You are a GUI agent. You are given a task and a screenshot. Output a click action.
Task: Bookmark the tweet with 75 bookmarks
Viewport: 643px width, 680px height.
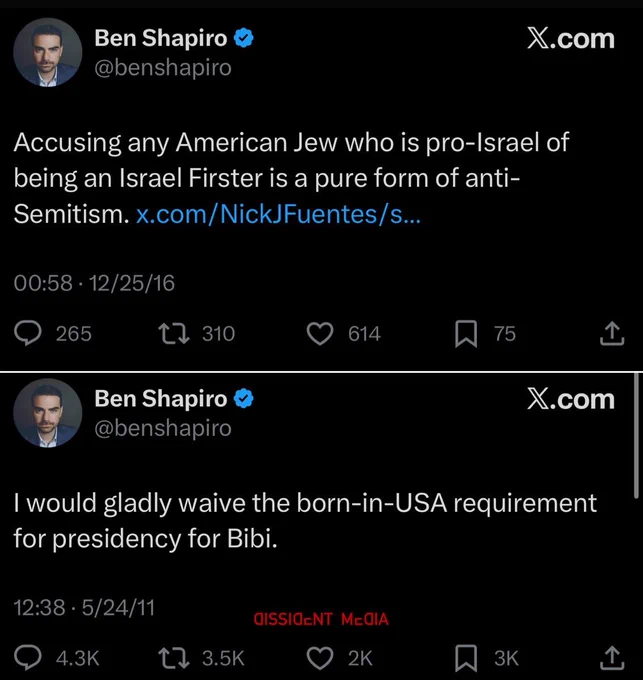[x=465, y=334]
